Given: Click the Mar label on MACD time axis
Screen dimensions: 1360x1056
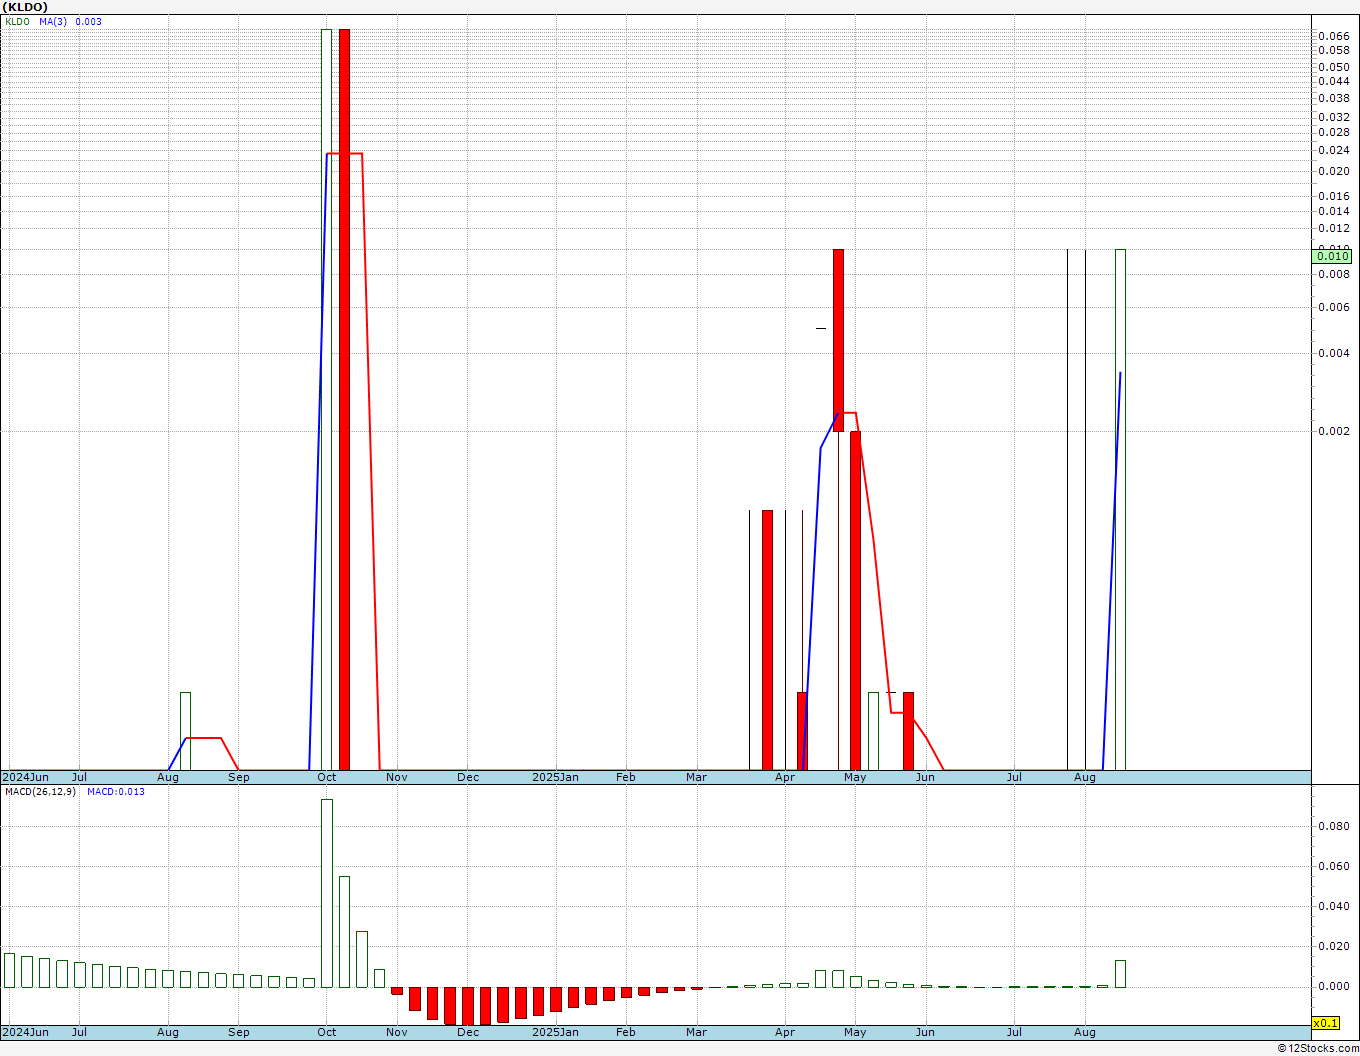Looking at the screenshot, I should (x=696, y=1032).
